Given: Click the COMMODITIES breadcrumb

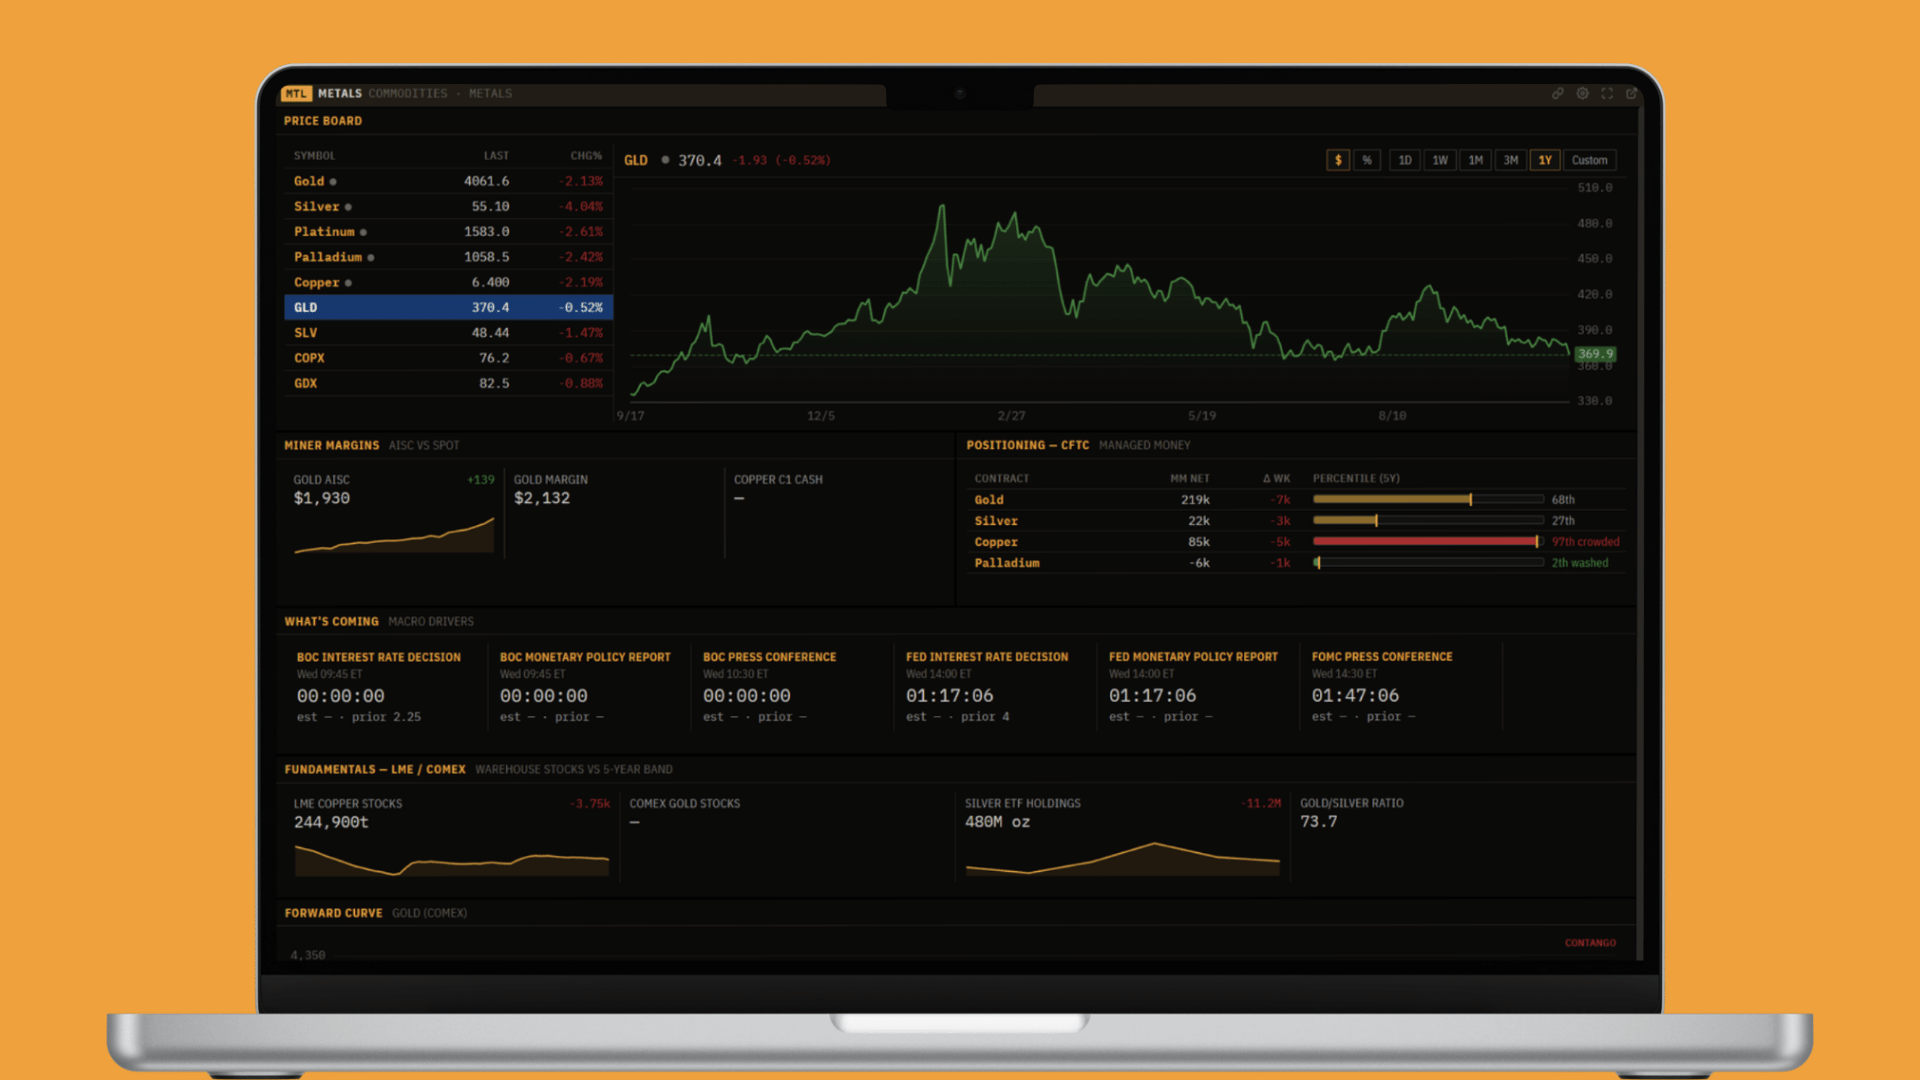Looking at the screenshot, I should click(x=408, y=93).
